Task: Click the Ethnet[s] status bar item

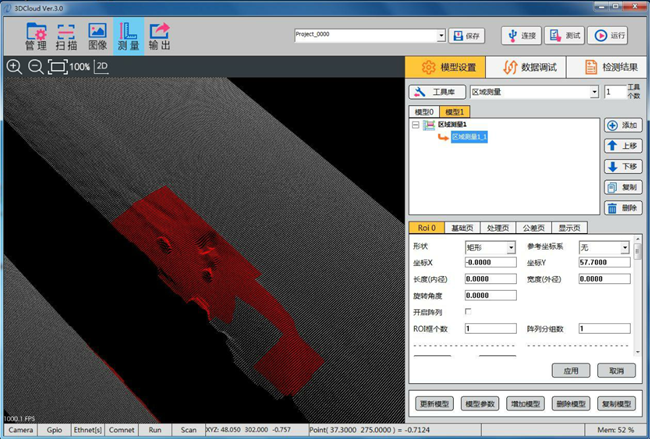Action: 87,430
